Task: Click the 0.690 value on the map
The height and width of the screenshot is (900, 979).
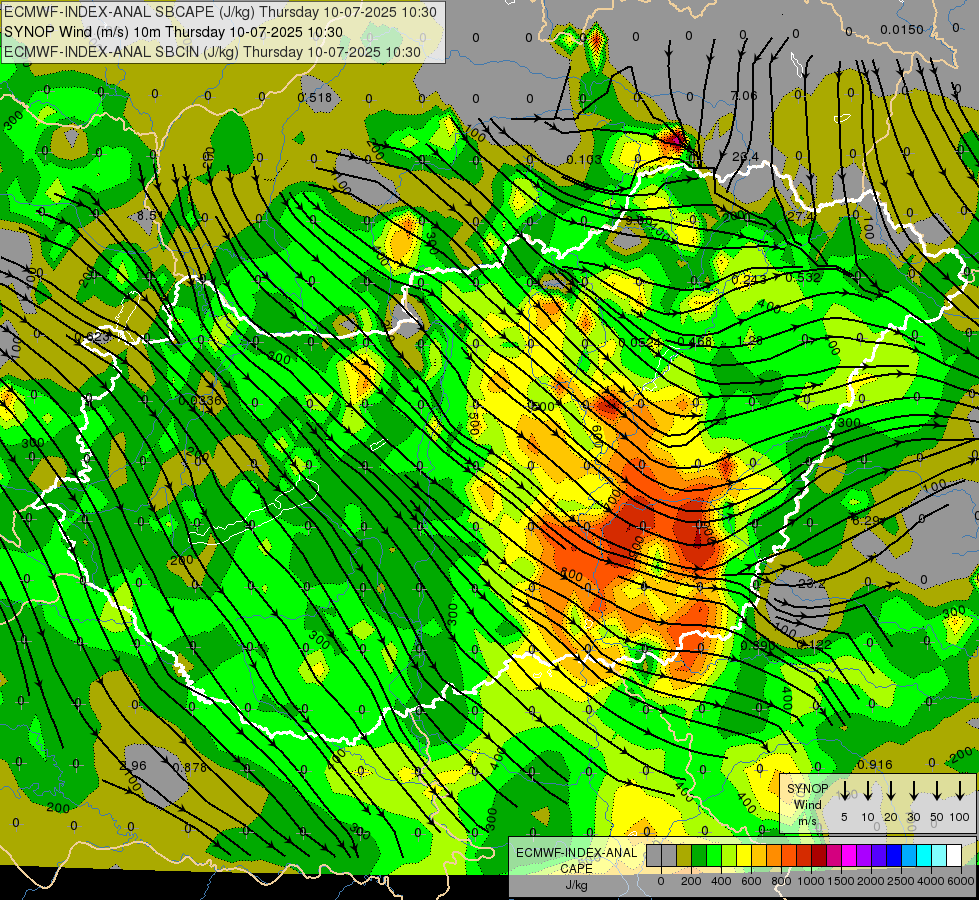Action: tap(757, 645)
